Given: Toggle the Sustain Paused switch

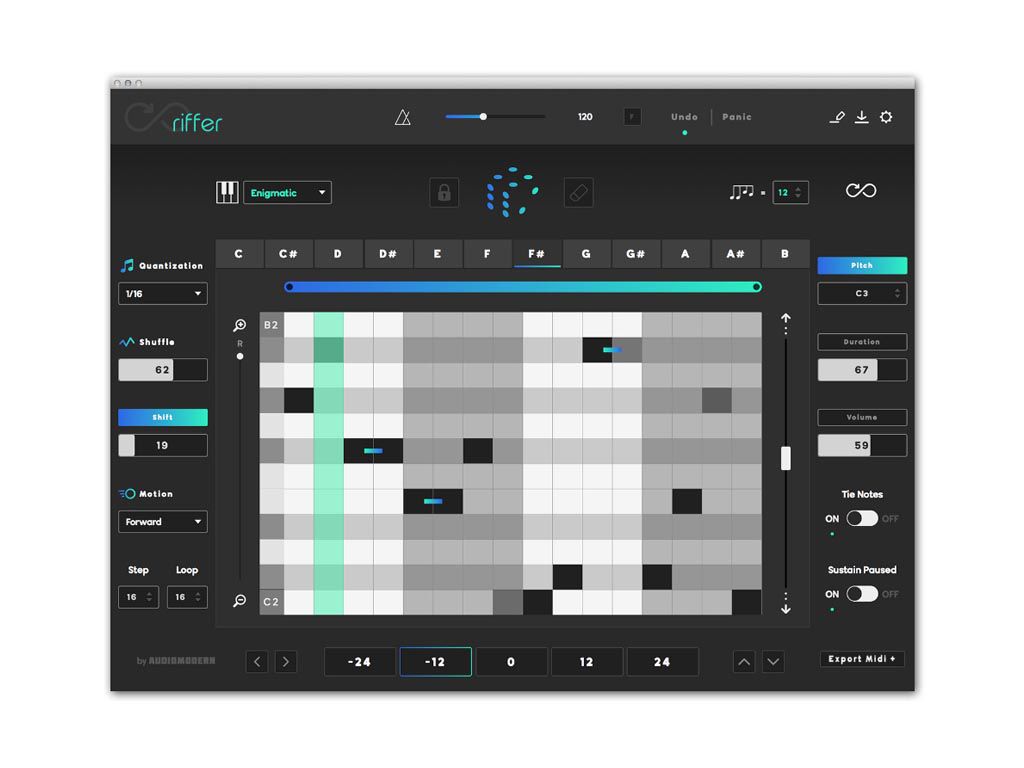Looking at the screenshot, I should point(861,594).
